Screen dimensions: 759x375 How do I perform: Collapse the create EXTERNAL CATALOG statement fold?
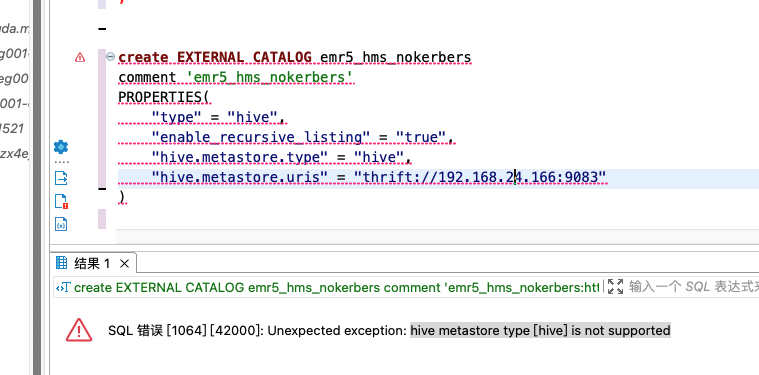pyautogui.click(x=110, y=57)
